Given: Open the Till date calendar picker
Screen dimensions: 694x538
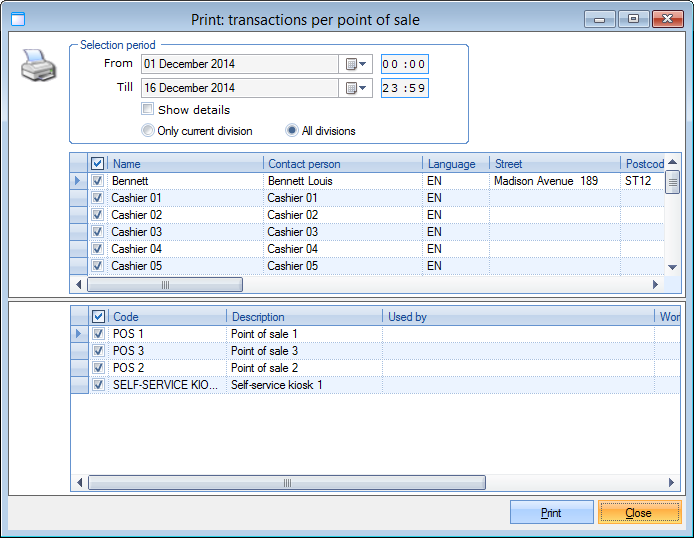Looking at the screenshot, I should point(356,88).
